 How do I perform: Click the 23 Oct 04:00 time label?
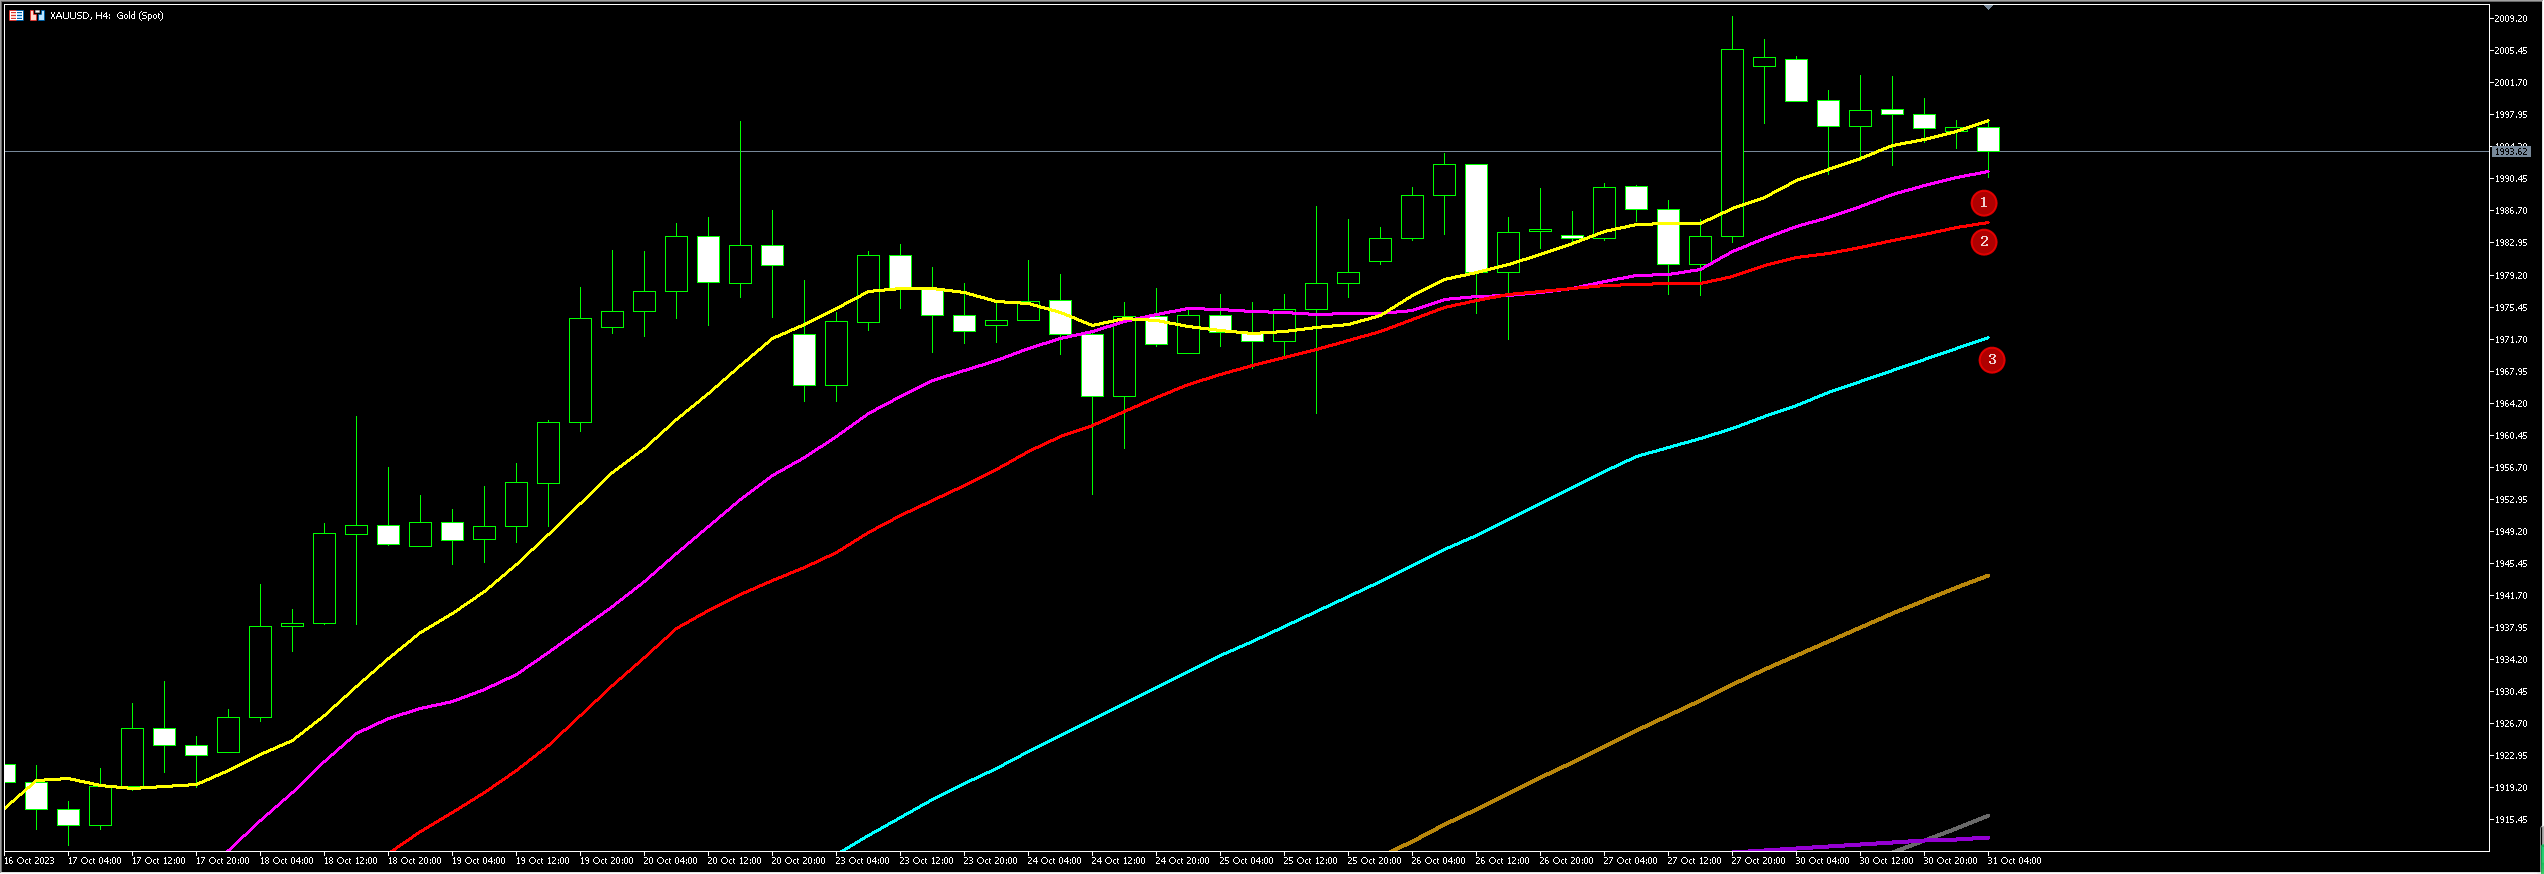tap(863, 861)
